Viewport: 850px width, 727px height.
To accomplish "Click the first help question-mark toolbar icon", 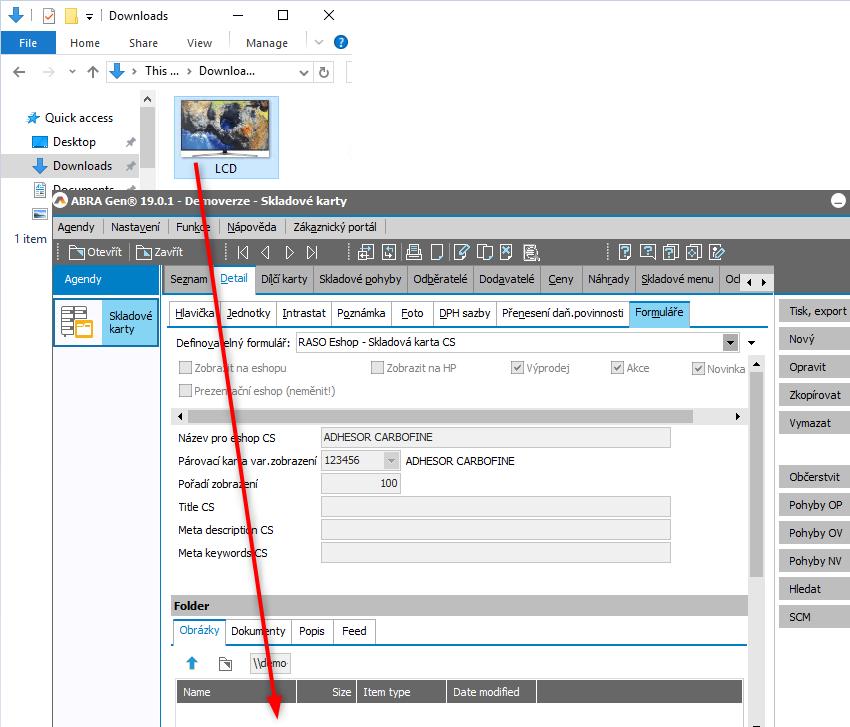I will tap(624, 252).
